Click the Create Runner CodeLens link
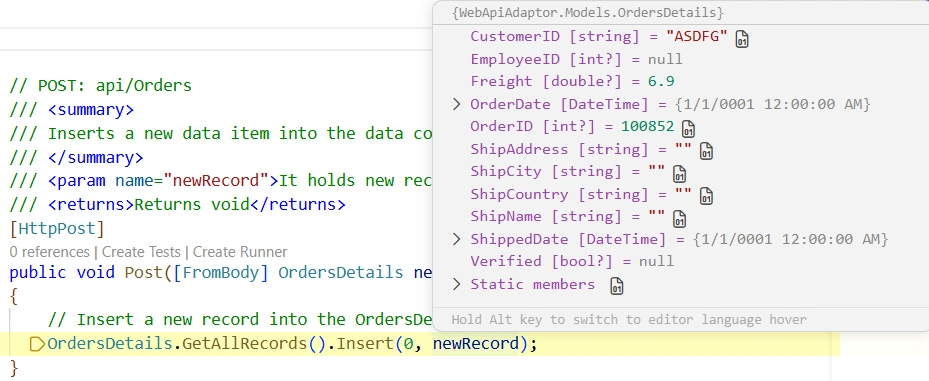This screenshot has height=381, width=929. tap(240, 252)
